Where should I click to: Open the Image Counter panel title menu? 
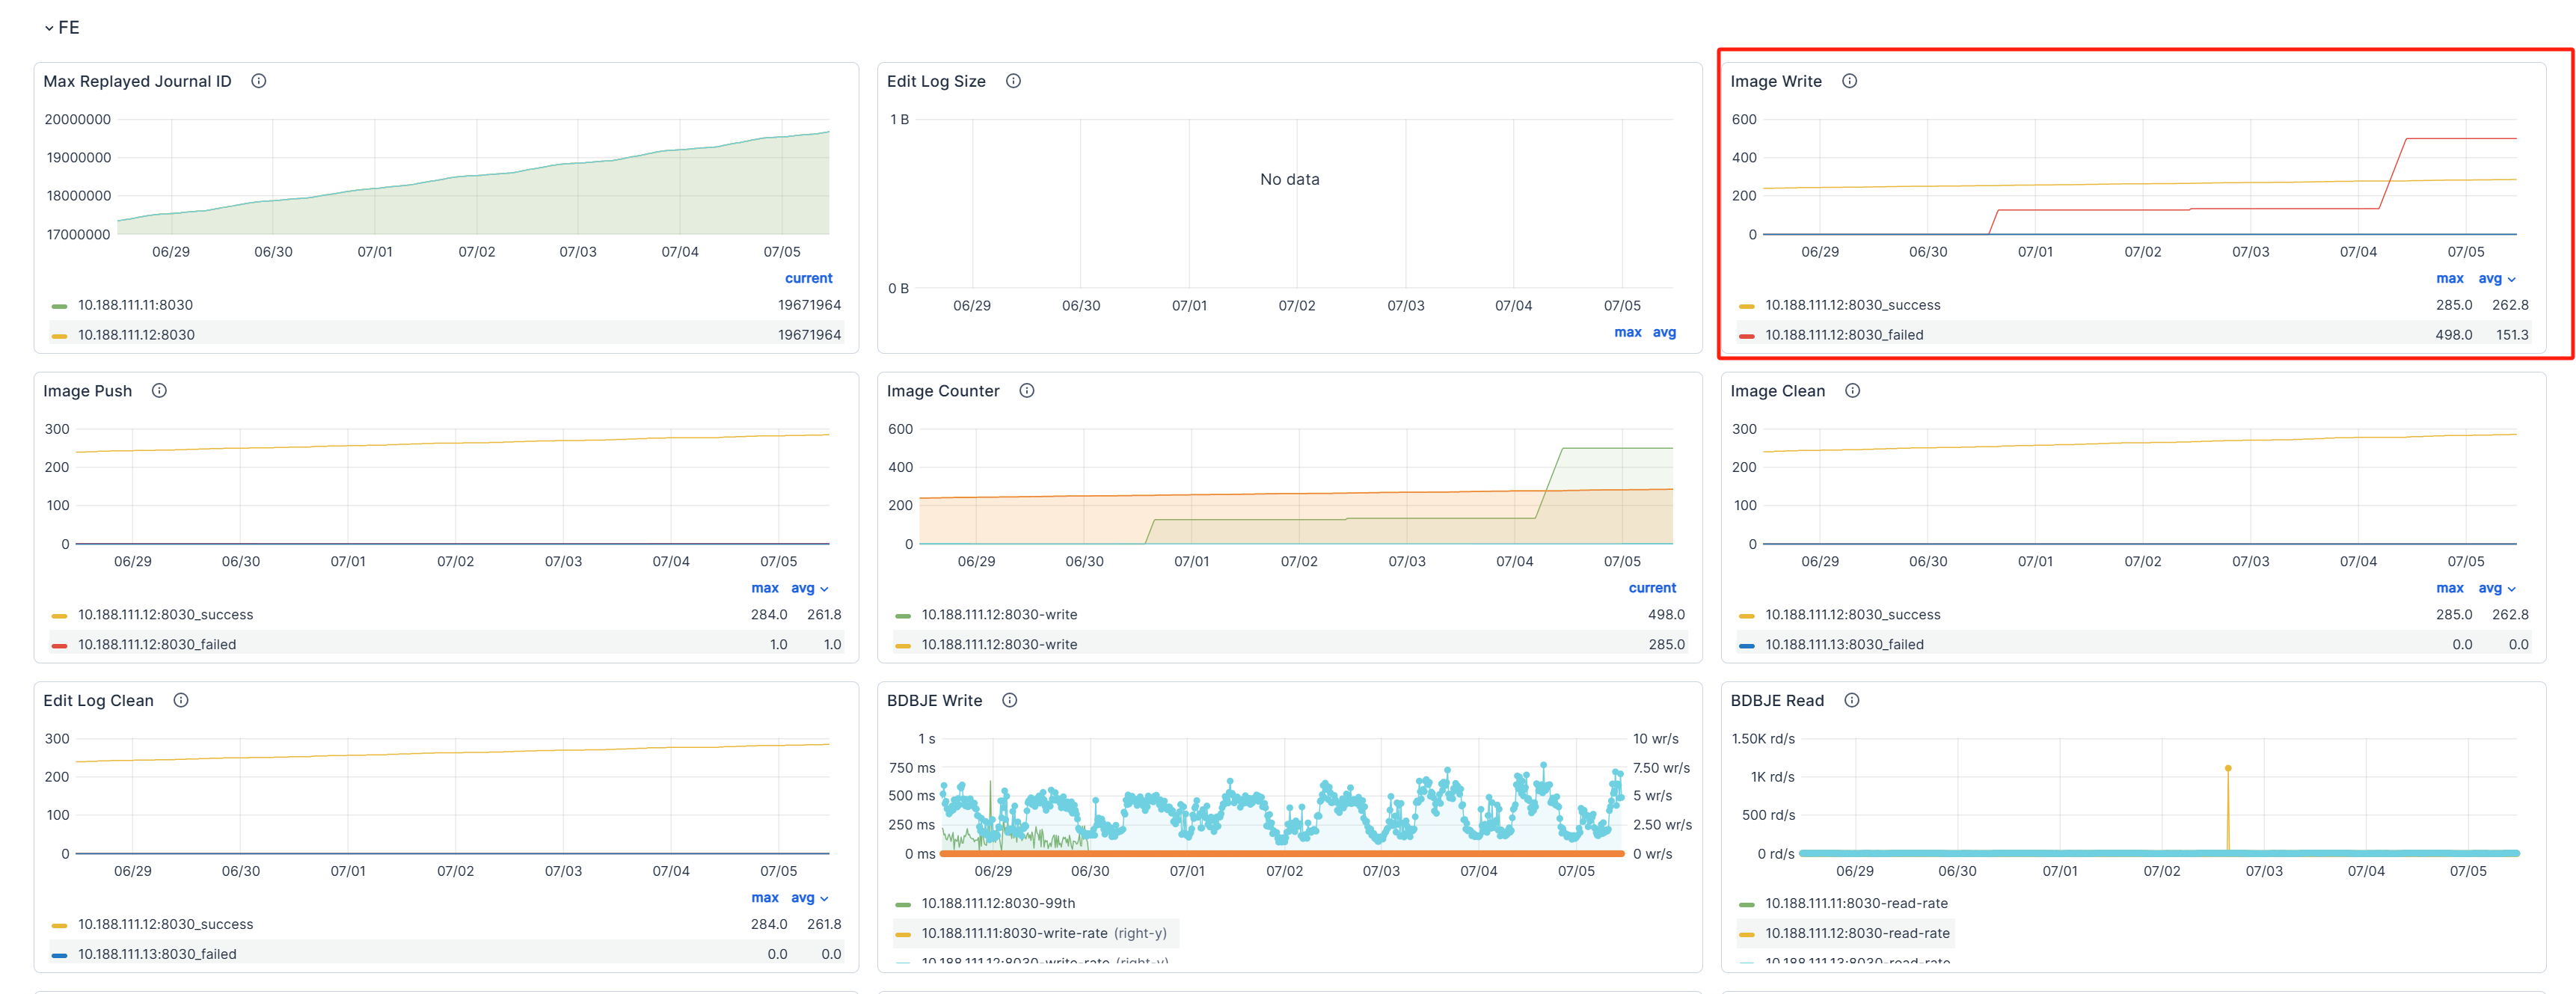(x=943, y=391)
